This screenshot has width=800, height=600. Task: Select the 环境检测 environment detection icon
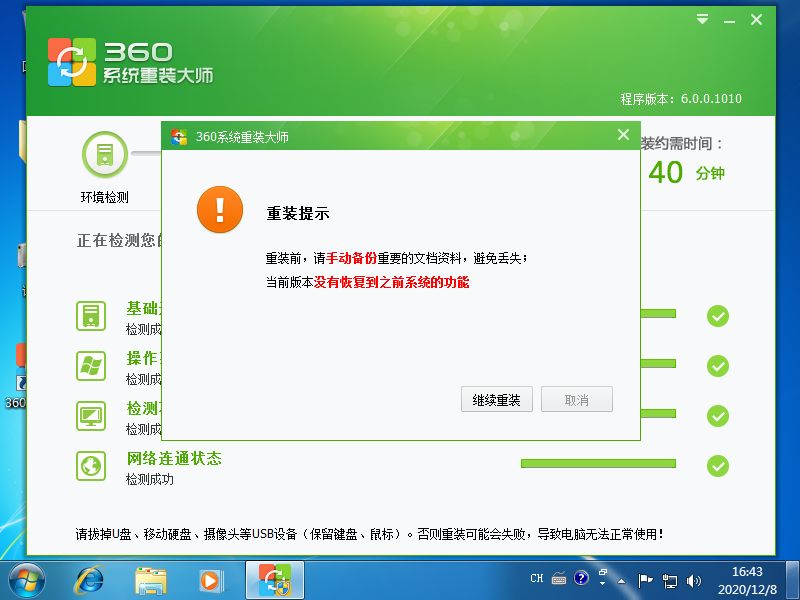103,155
